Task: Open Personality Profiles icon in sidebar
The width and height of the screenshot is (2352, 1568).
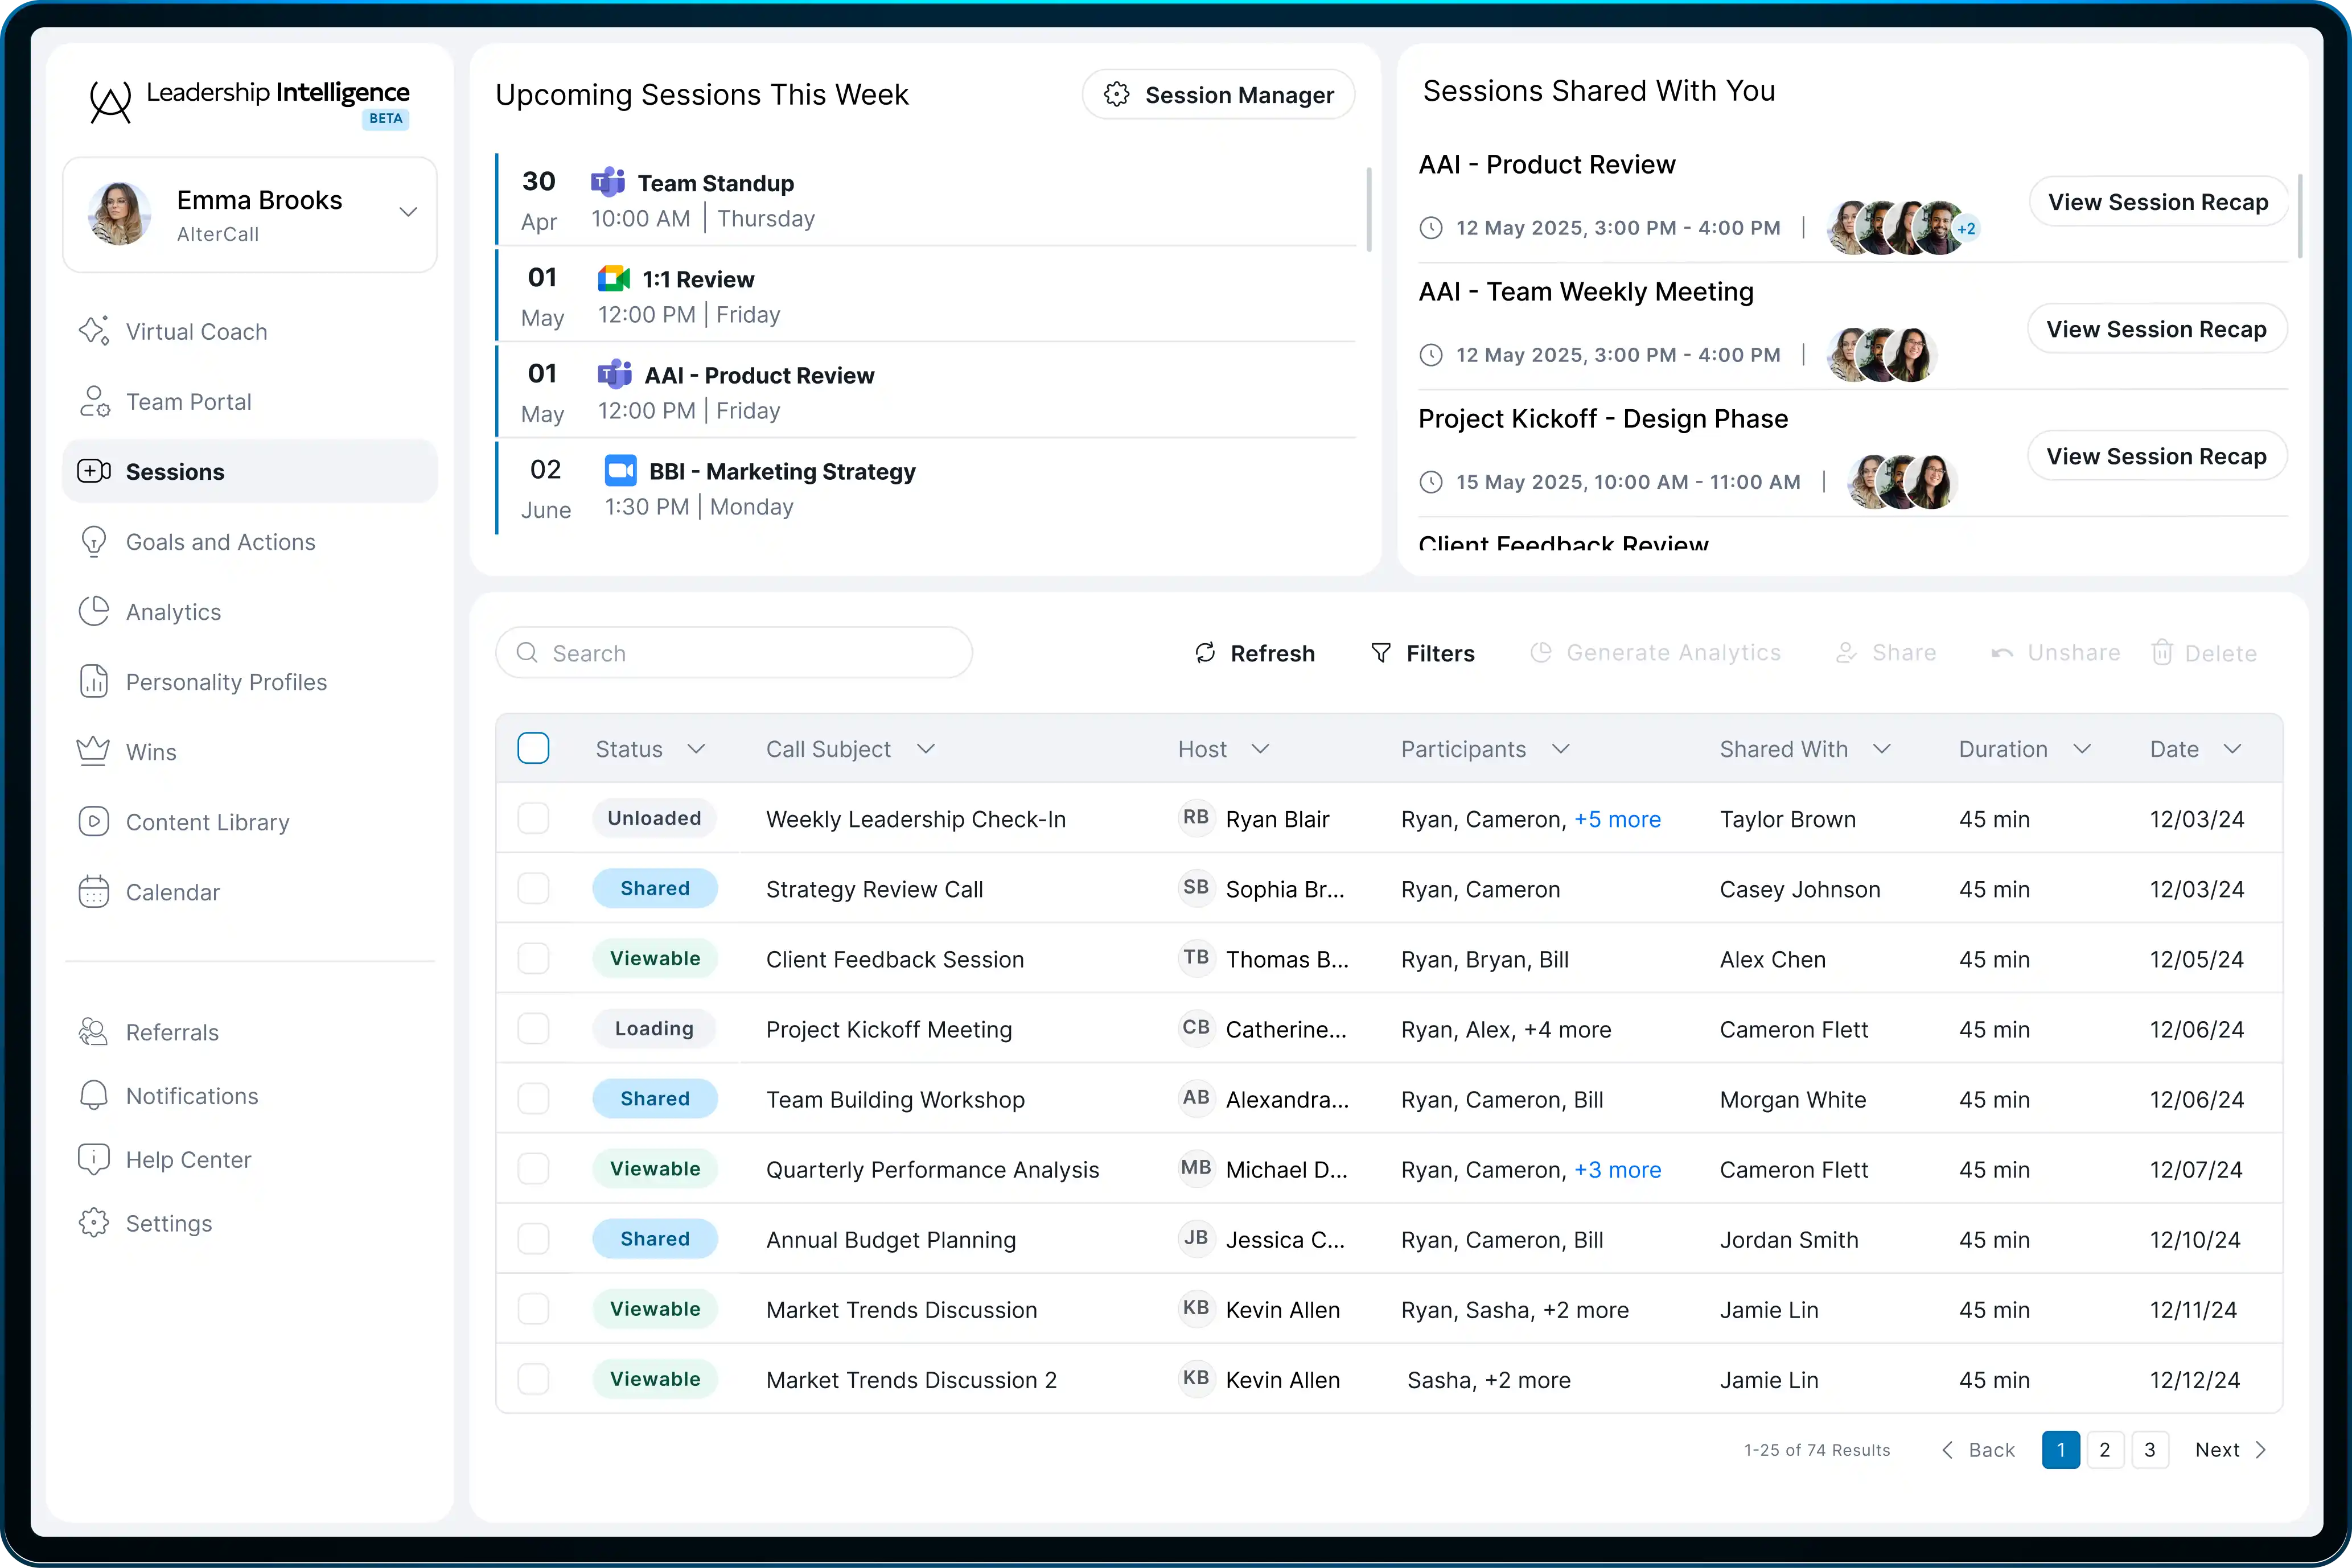Action: [94, 682]
